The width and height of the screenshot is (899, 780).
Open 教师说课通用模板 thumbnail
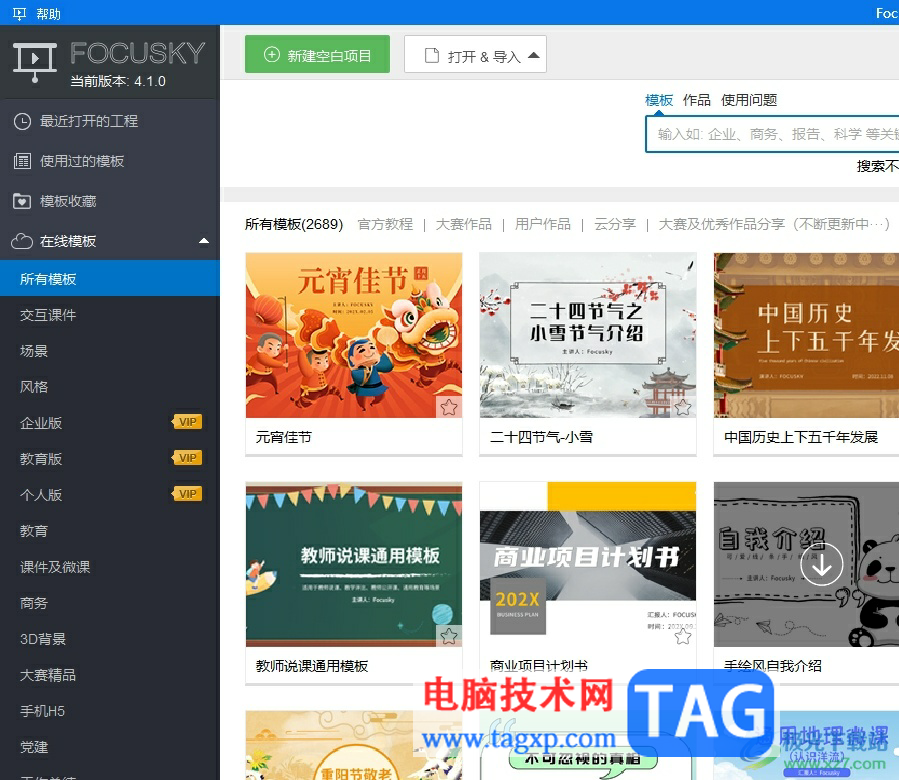(354, 564)
